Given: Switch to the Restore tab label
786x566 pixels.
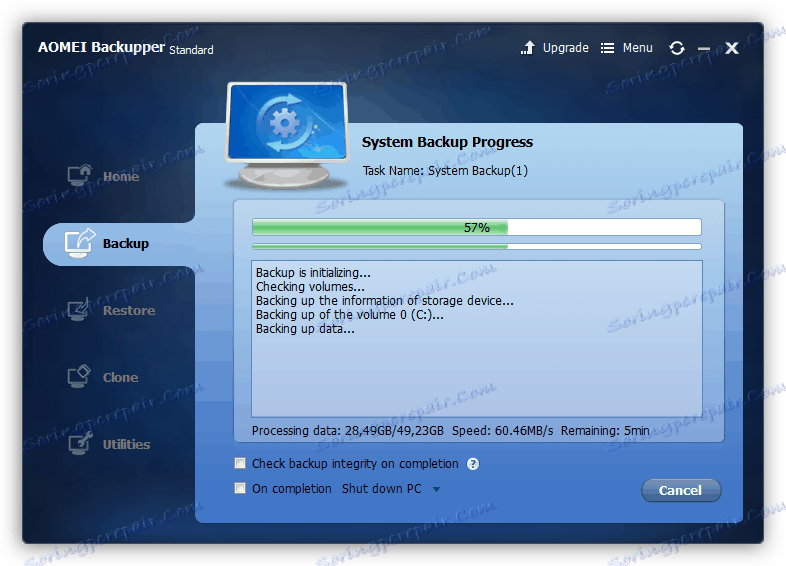Looking at the screenshot, I should (x=129, y=310).
